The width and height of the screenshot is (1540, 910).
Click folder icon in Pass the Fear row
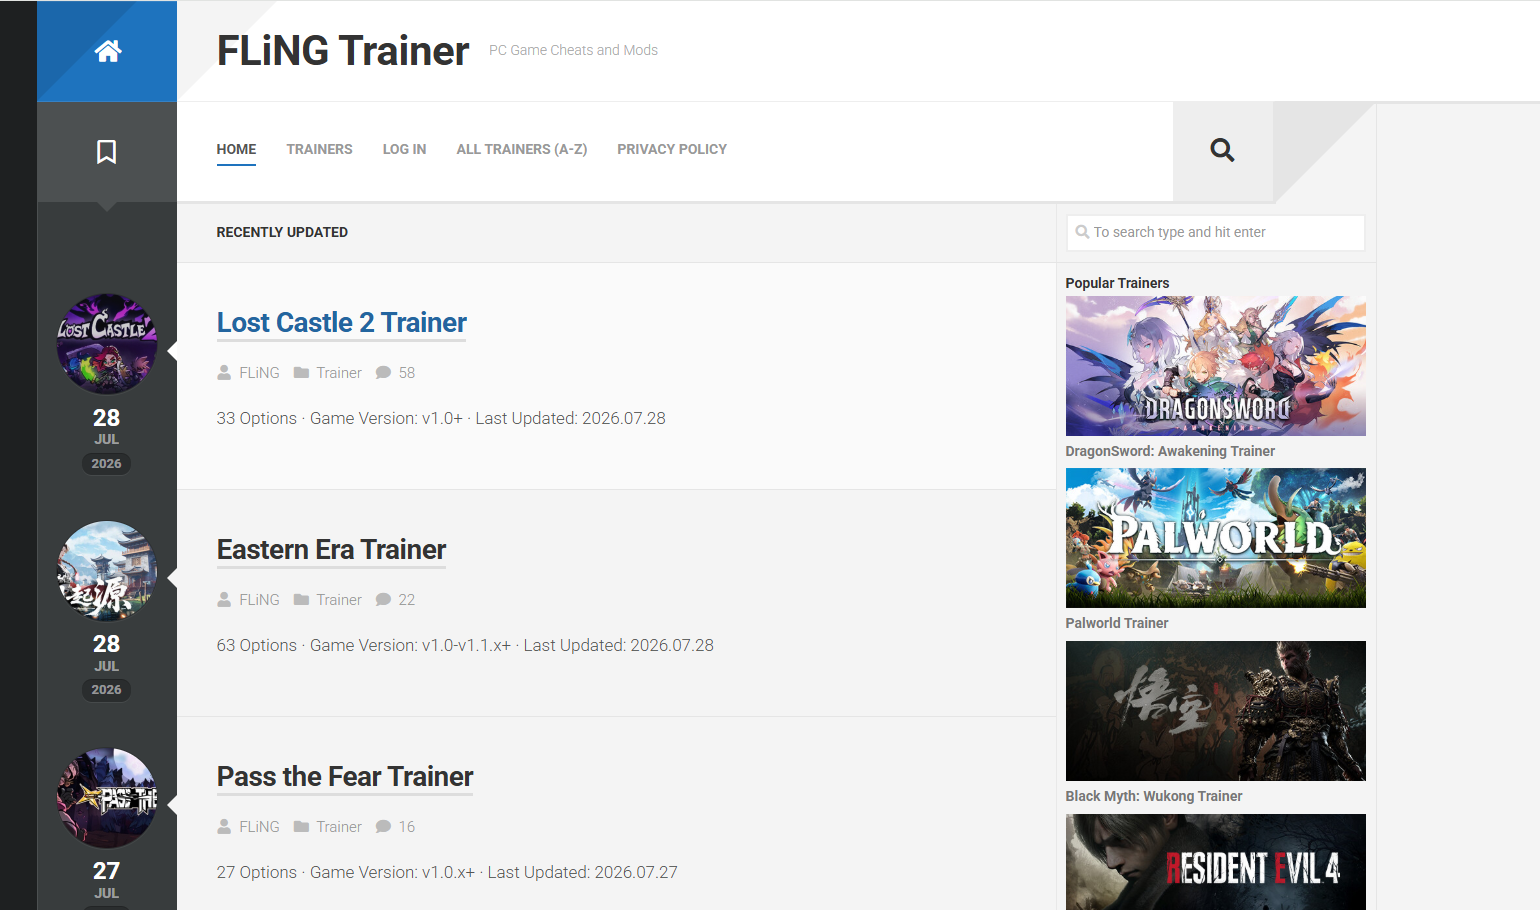[x=301, y=827]
